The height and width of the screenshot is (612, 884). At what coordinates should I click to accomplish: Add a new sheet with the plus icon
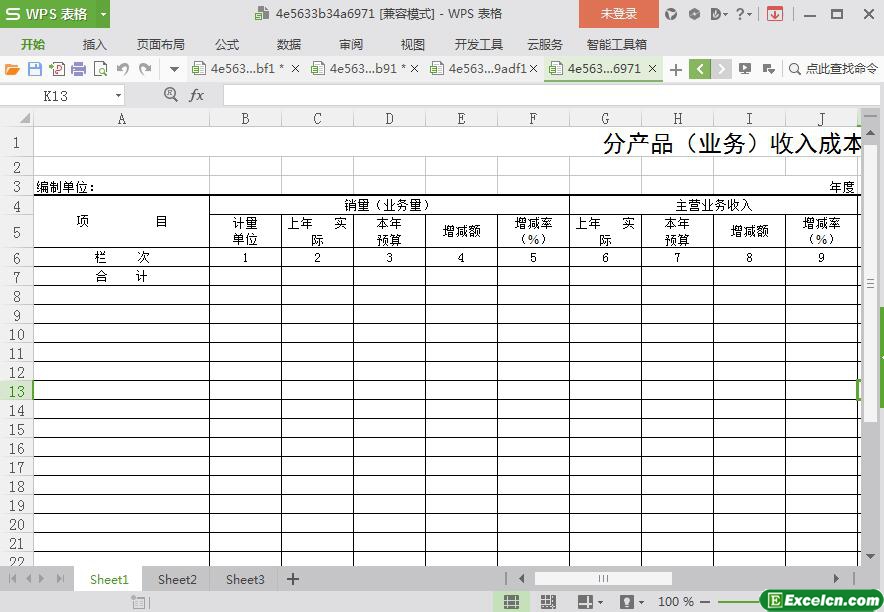point(293,579)
